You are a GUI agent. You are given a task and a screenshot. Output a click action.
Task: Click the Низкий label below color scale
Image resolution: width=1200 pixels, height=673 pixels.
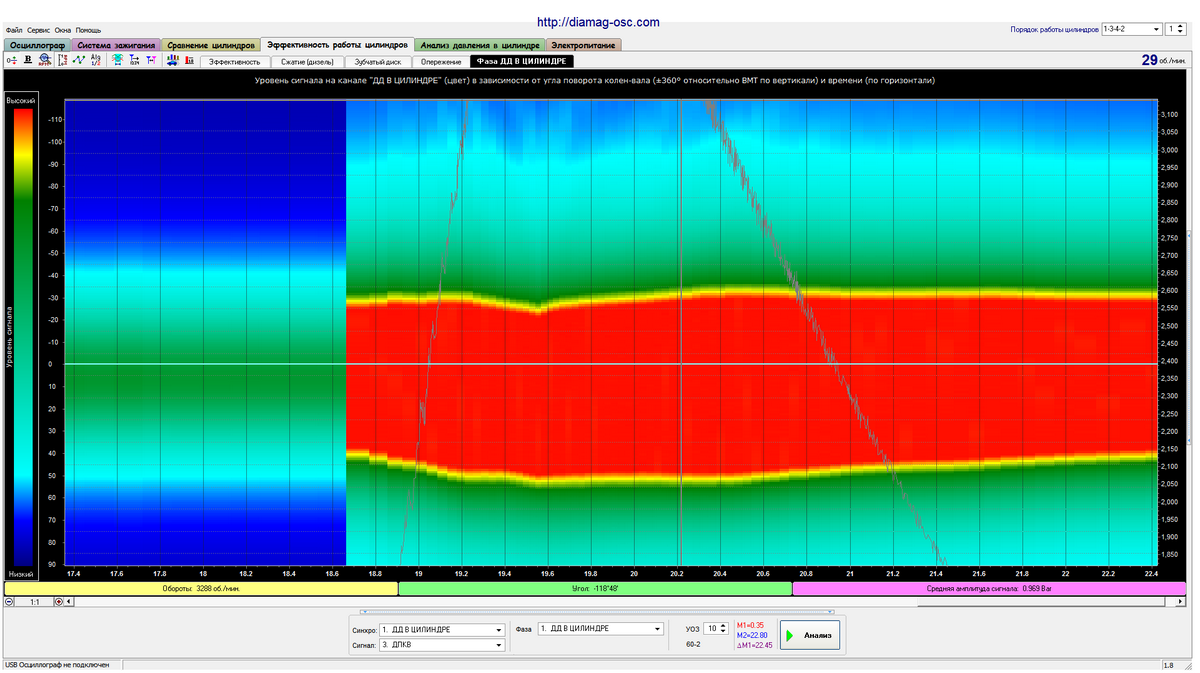pyautogui.click(x=21, y=574)
